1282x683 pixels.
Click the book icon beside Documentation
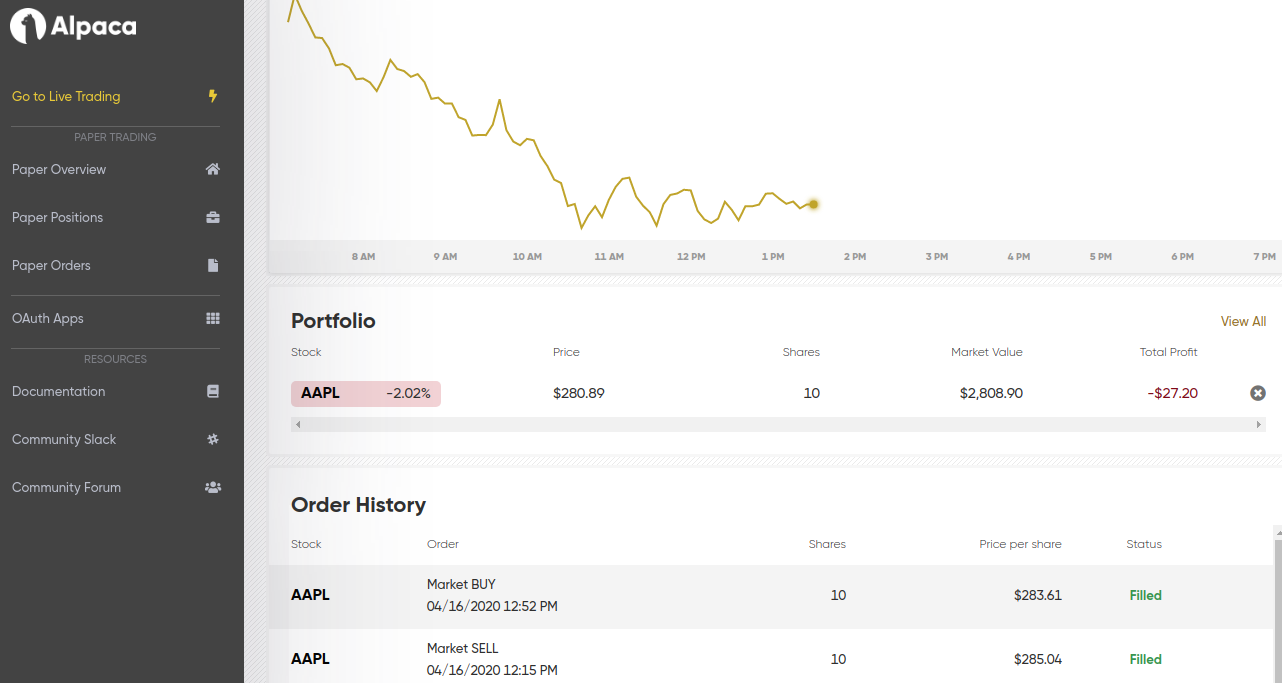(212, 391)
